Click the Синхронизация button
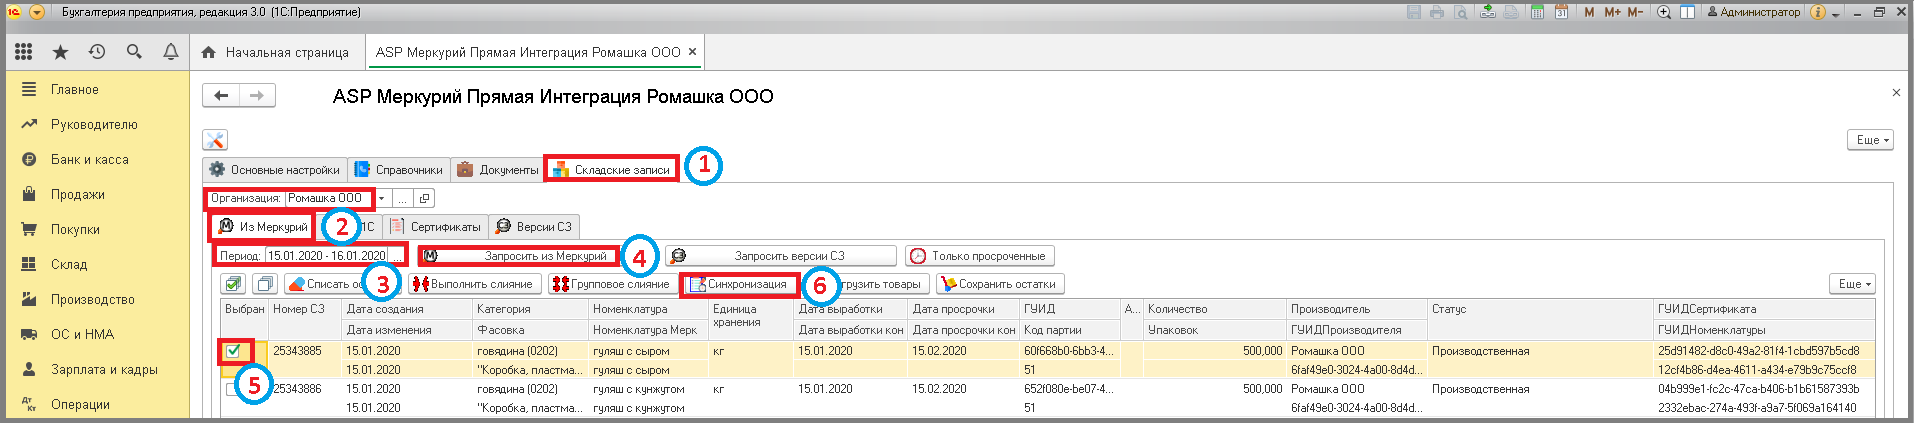Screen dimensions: 1914x423 (740, 285)
